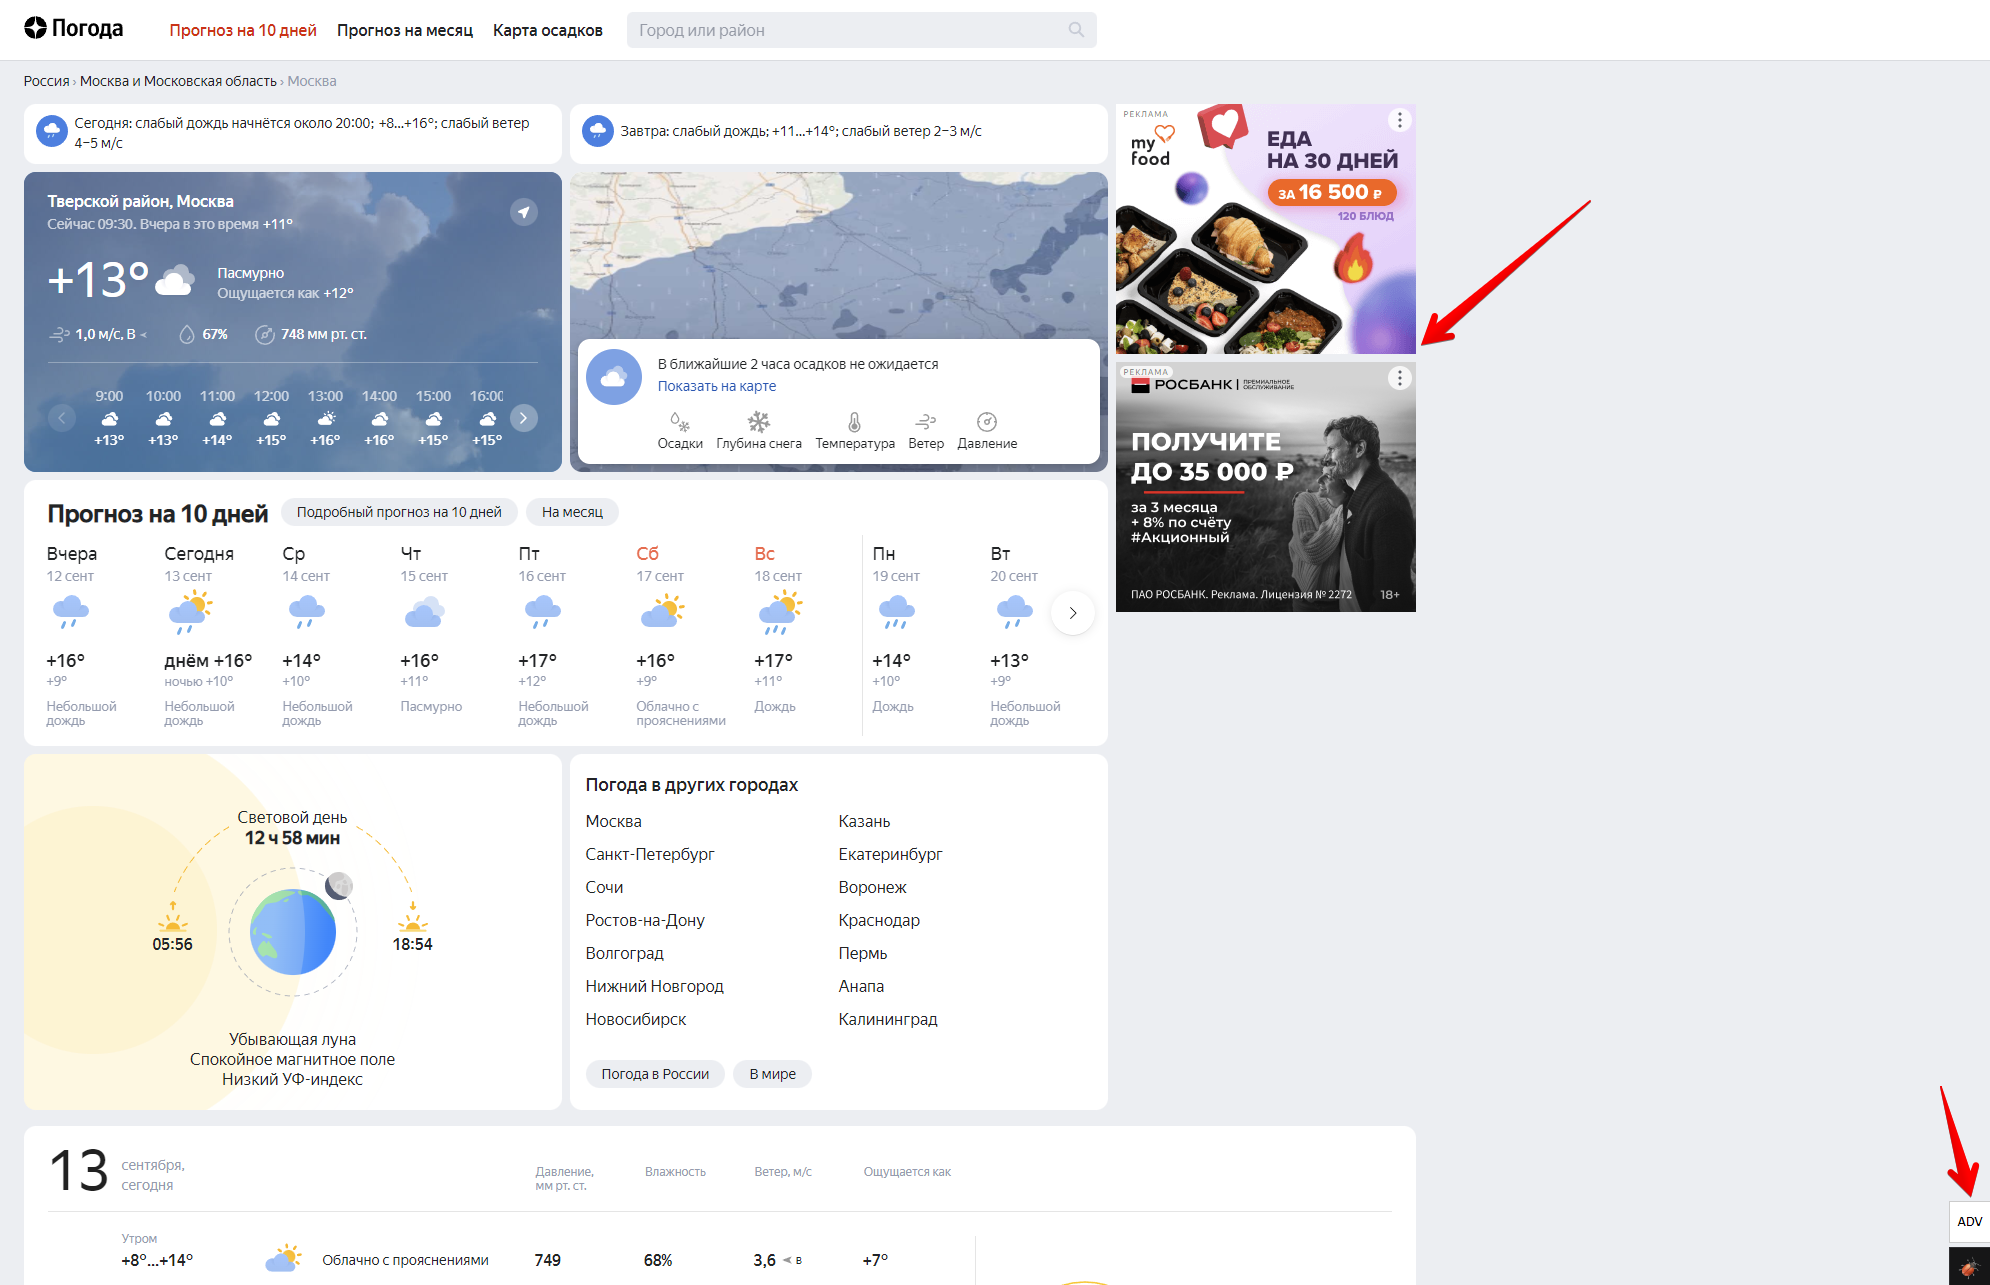The width and height of the screenshot is (1990, 1285).
Task: Click the search magnifier icon
Action: pos(1076,30)
